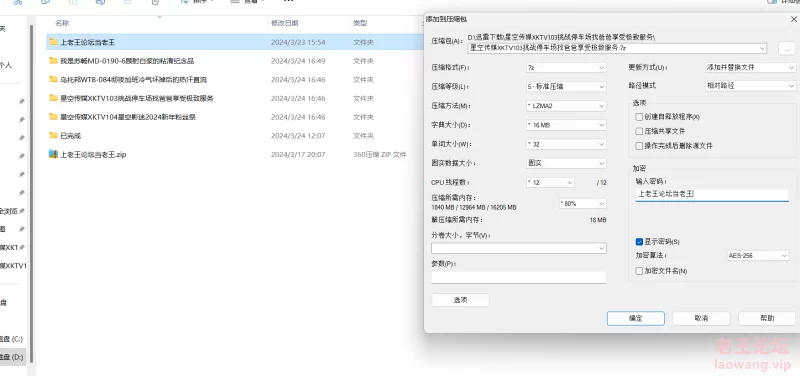Select 星空传媒XKTV104 folder name
Image resolution: width=800 pixels, height=376 pixels.
128,117
